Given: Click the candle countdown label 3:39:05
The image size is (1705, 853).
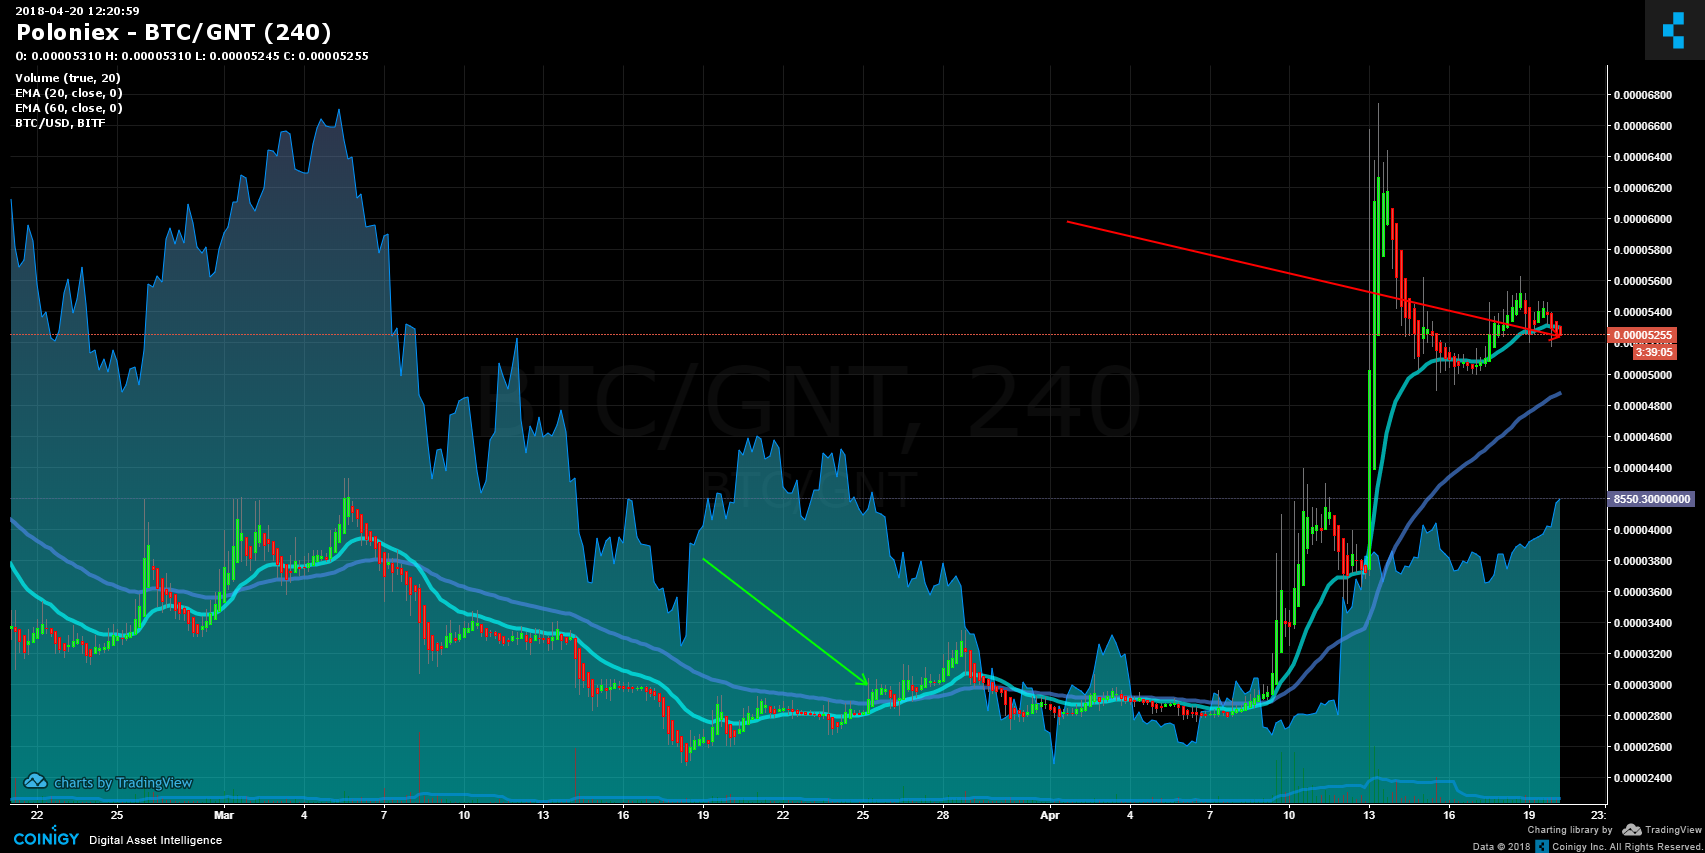Looking at the screenshot, I should pos(1654,352).
